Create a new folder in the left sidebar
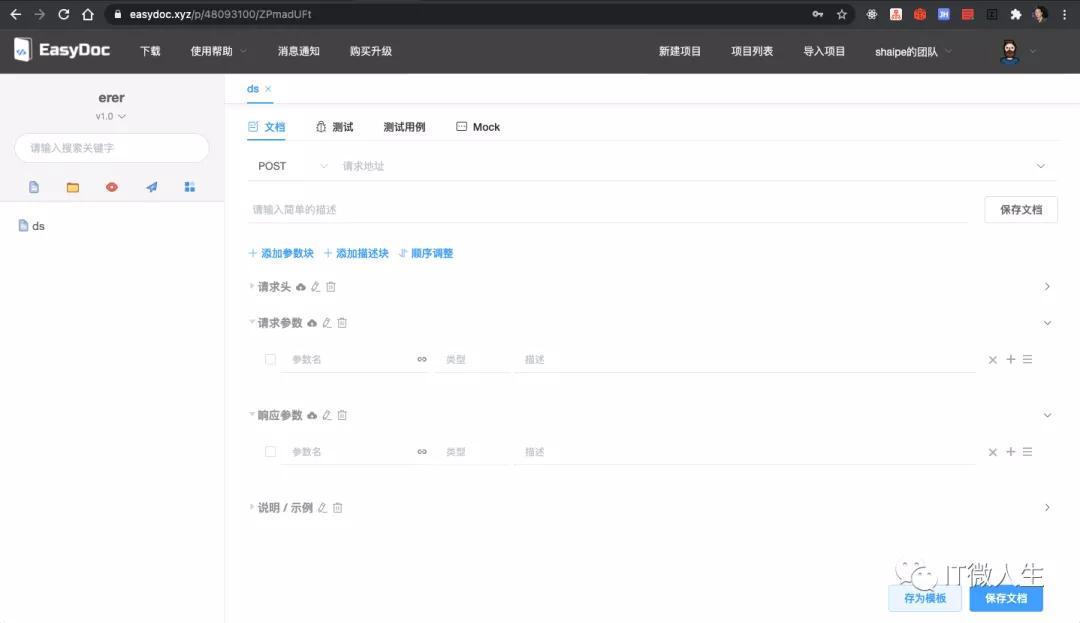Image resolution: width=1080 pixels, height=623 pixels. tap(72, 186)
